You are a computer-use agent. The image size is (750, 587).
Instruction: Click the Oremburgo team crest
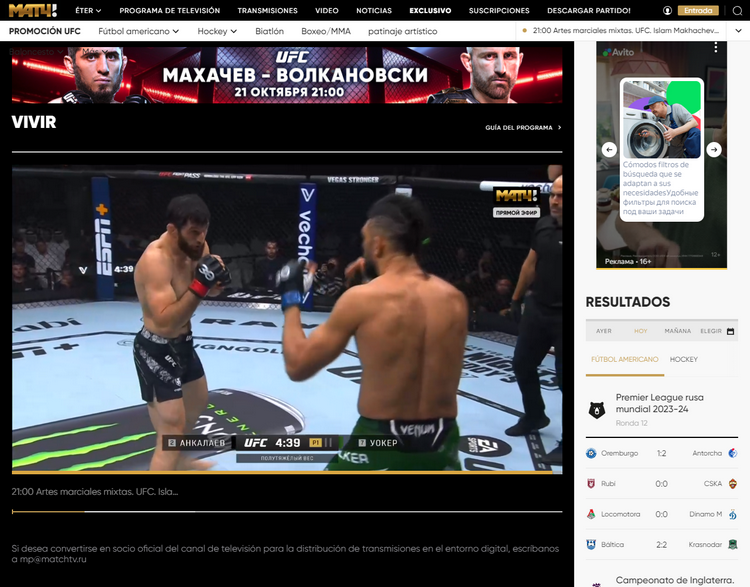pyautogui.click(x=591, y=453)
